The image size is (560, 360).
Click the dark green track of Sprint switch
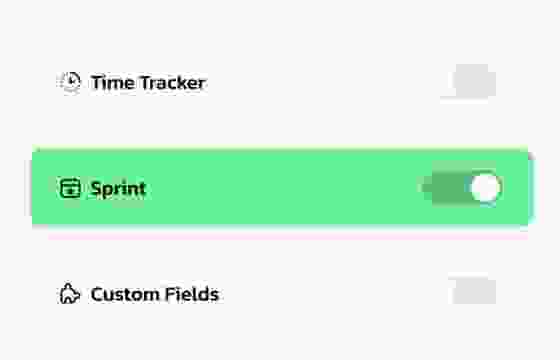click(x=449, y=188)
